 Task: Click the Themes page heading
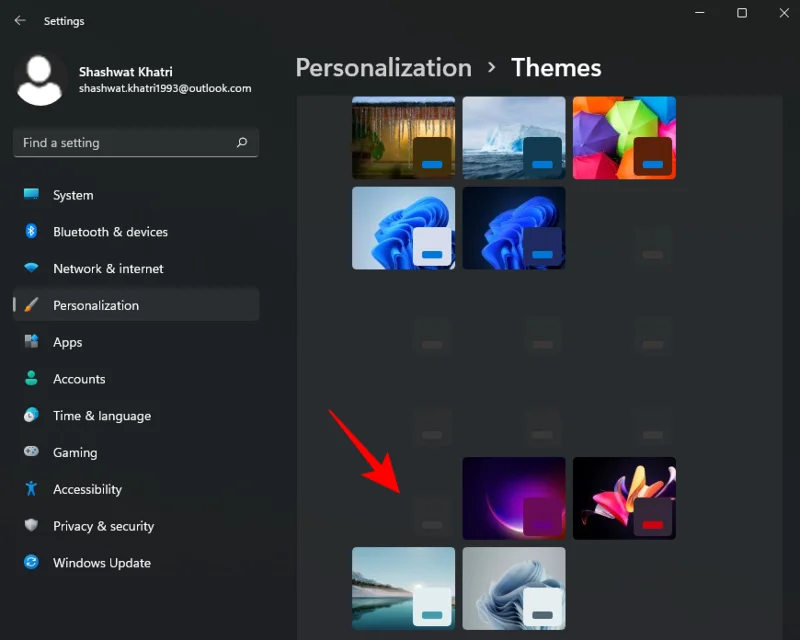pyautogui.click(x=556, y=67)
